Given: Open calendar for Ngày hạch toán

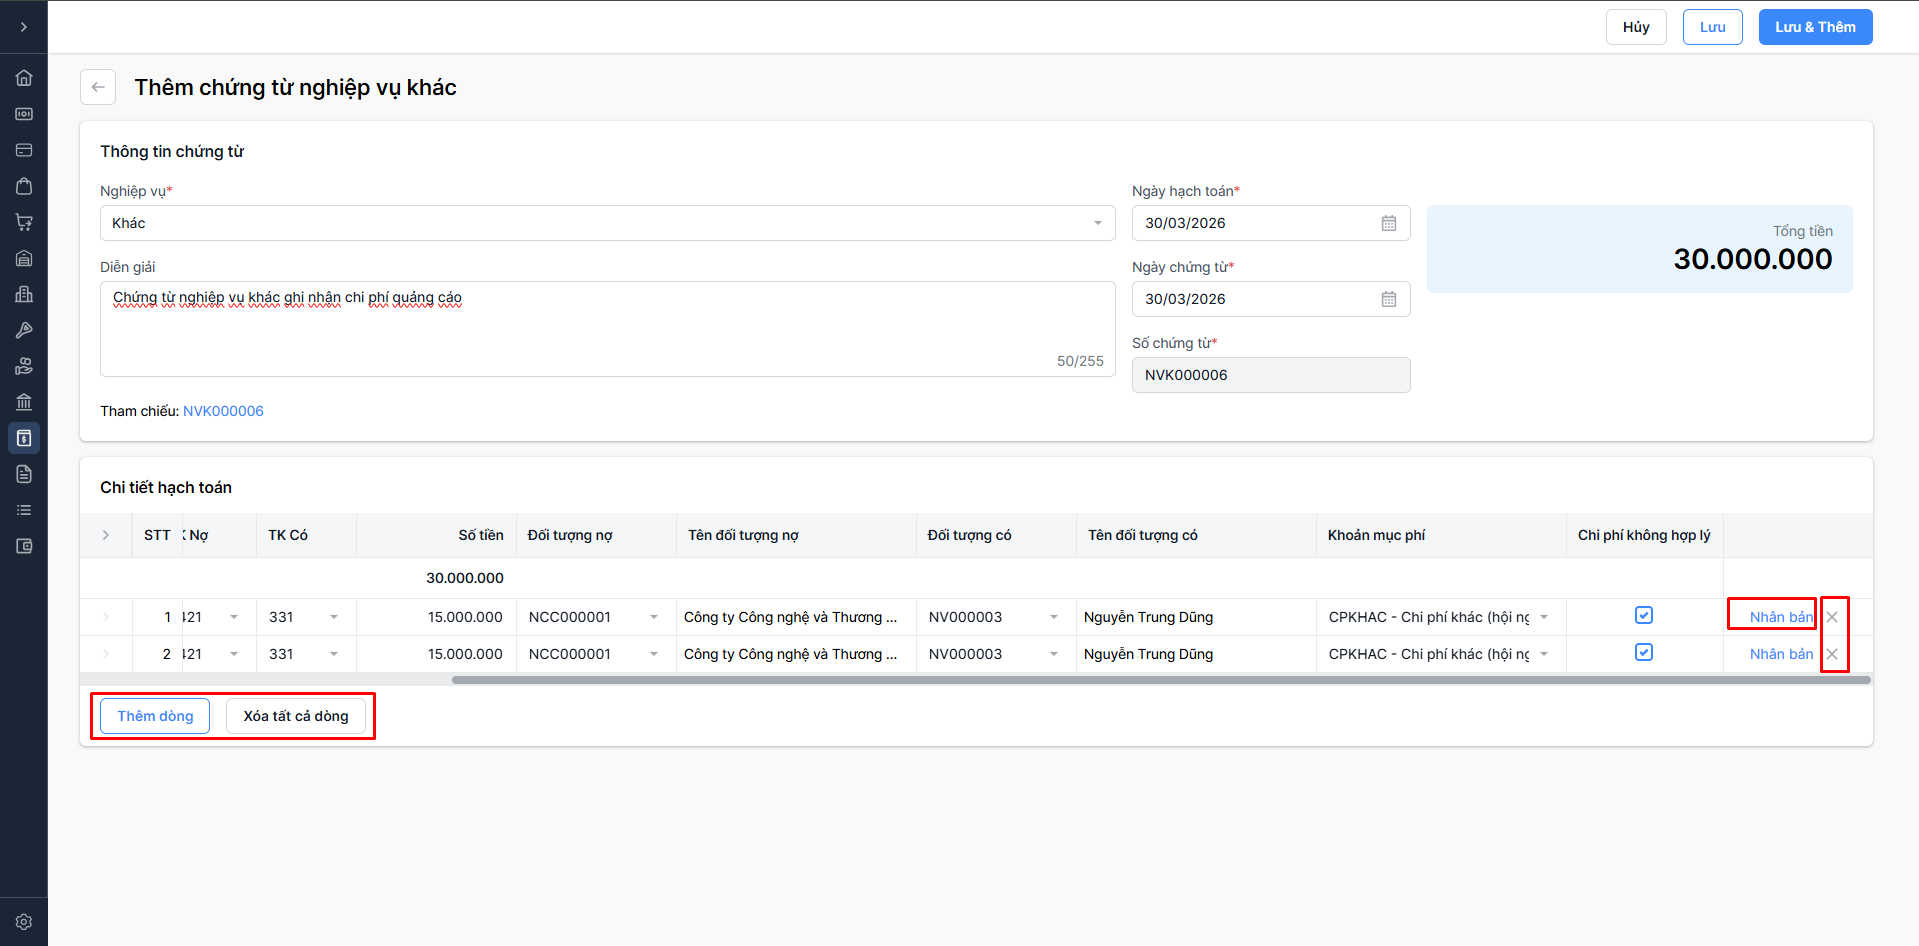Looking at the screenshot, I should (1388, 223).
